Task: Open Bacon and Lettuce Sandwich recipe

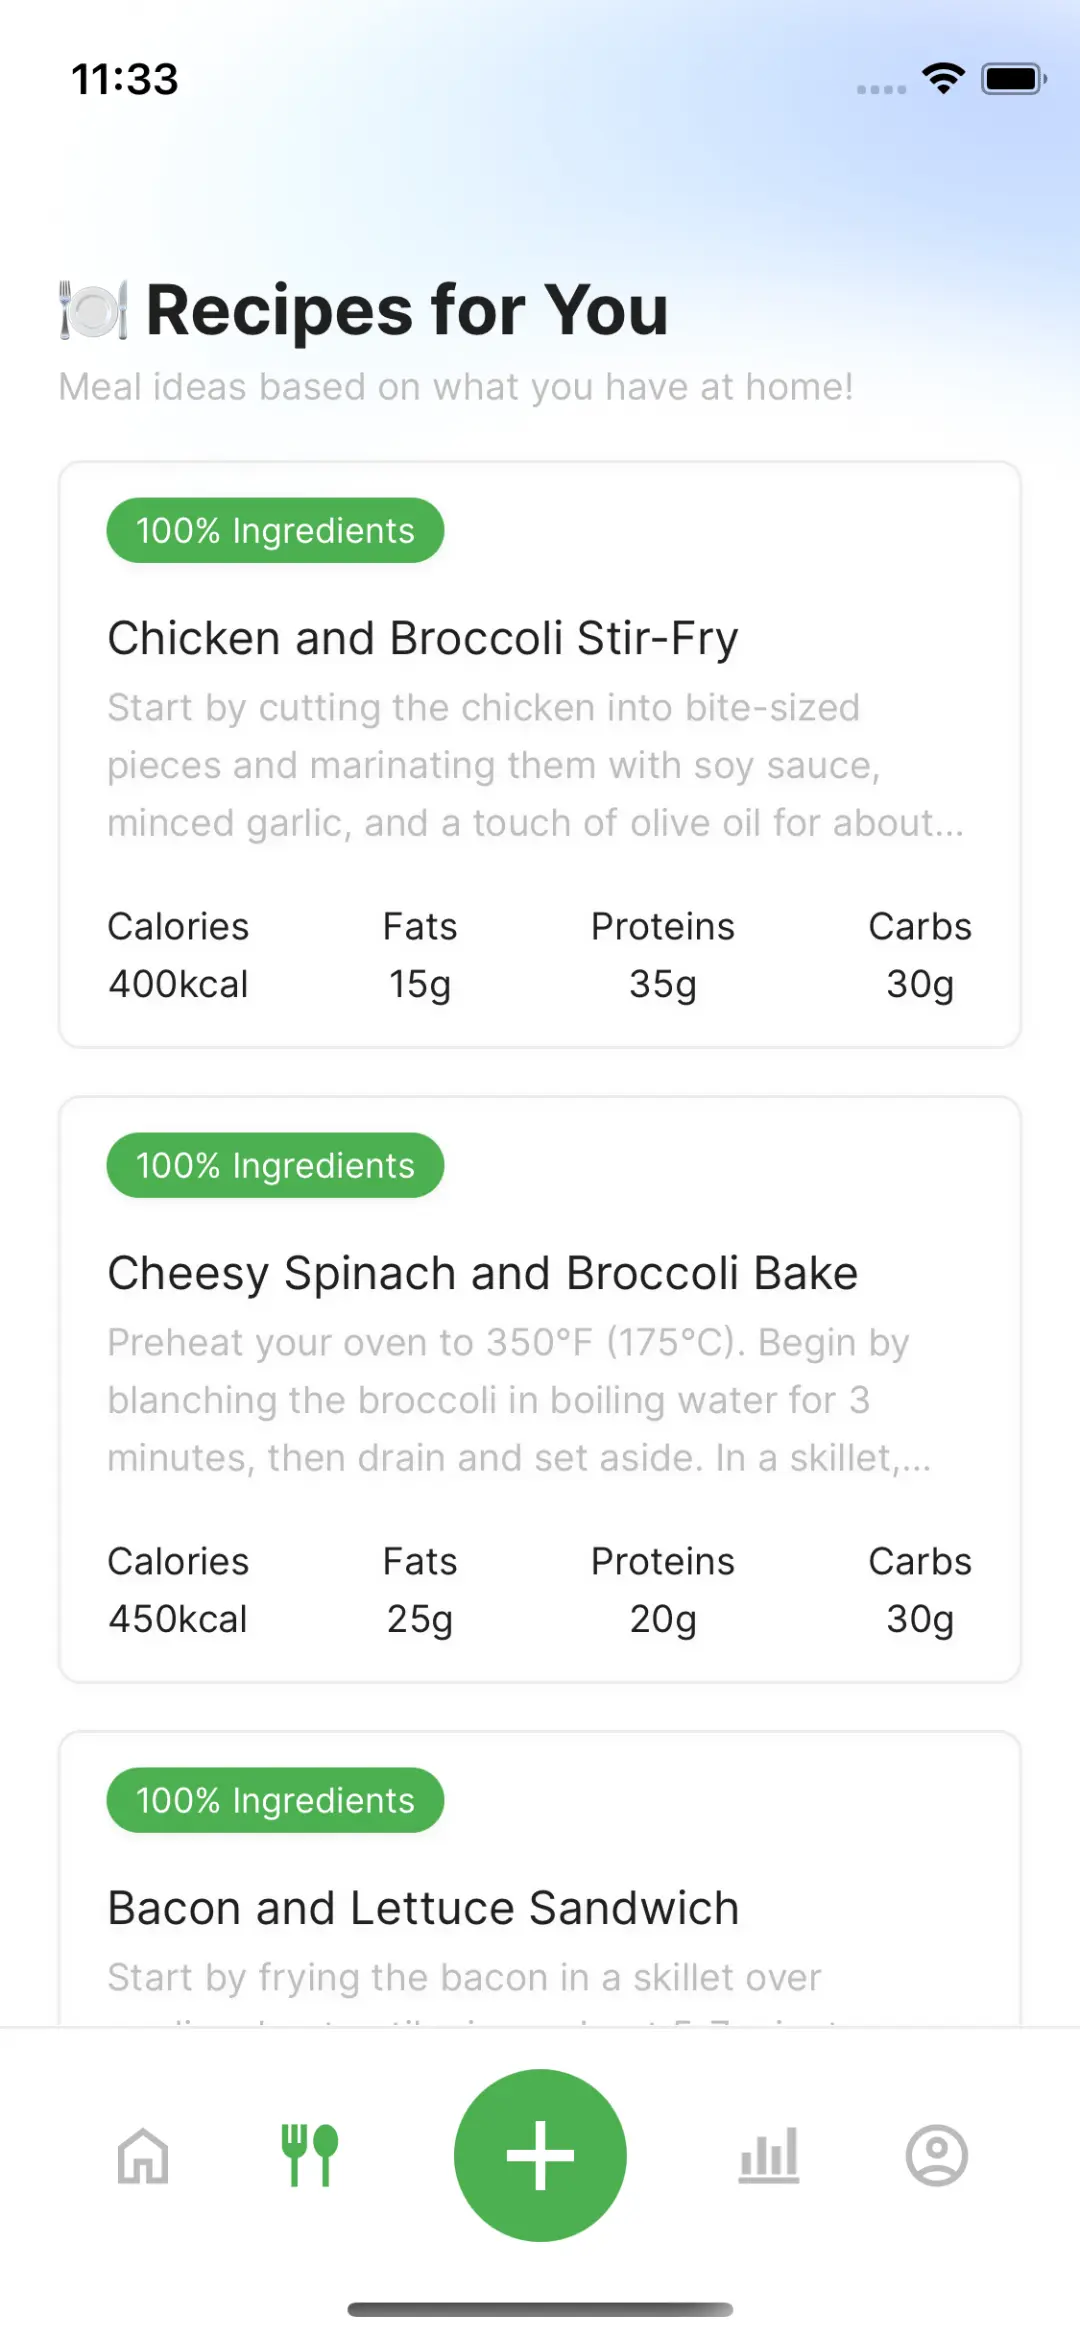Action: coord(422,1908)
